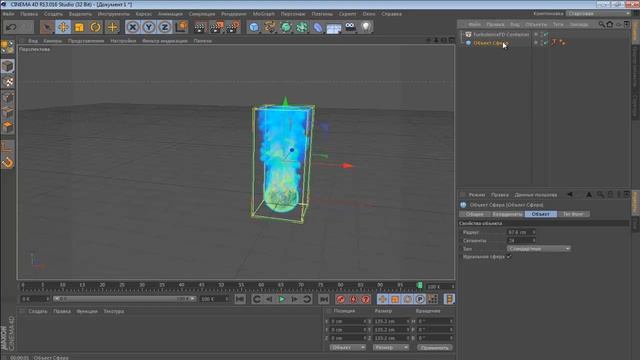Open the floor environment objects icon
The width and height of the screenshot is (640, 360).
coord(334,27)
